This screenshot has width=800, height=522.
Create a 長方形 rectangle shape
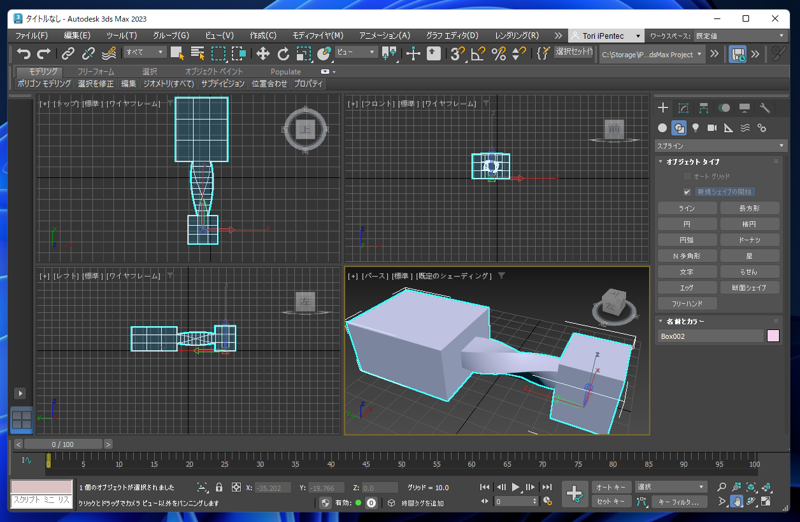[x=749, y=208]
